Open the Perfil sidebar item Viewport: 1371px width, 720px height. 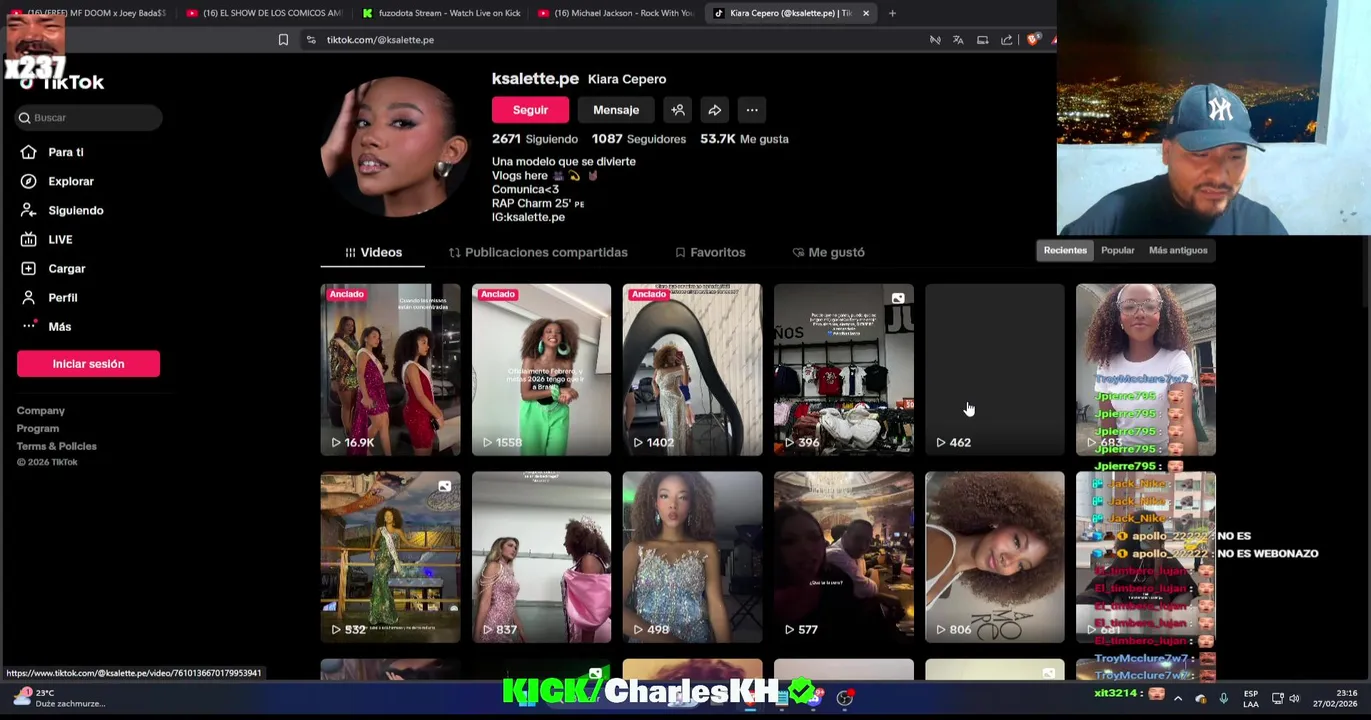pos(62,297)
